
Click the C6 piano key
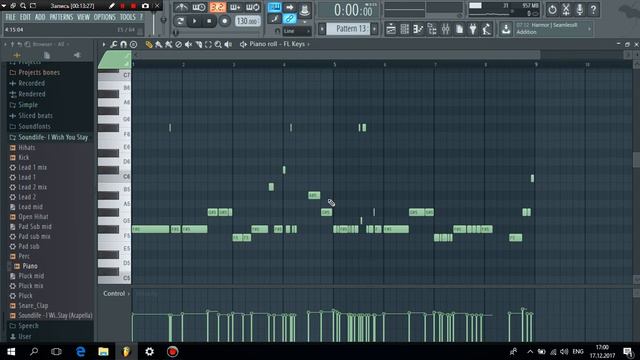pyautogui.click(x=114, y=177)
